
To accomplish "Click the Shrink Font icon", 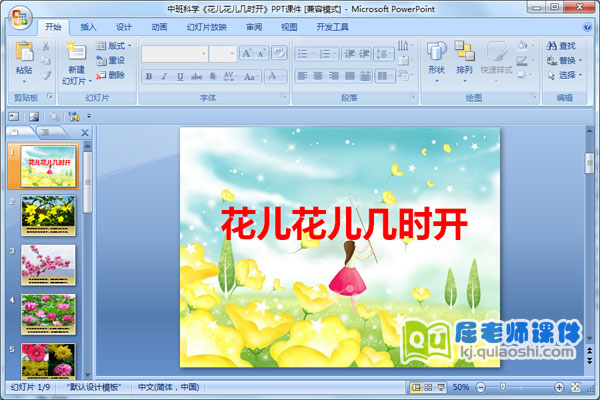I will coord(262,53).
